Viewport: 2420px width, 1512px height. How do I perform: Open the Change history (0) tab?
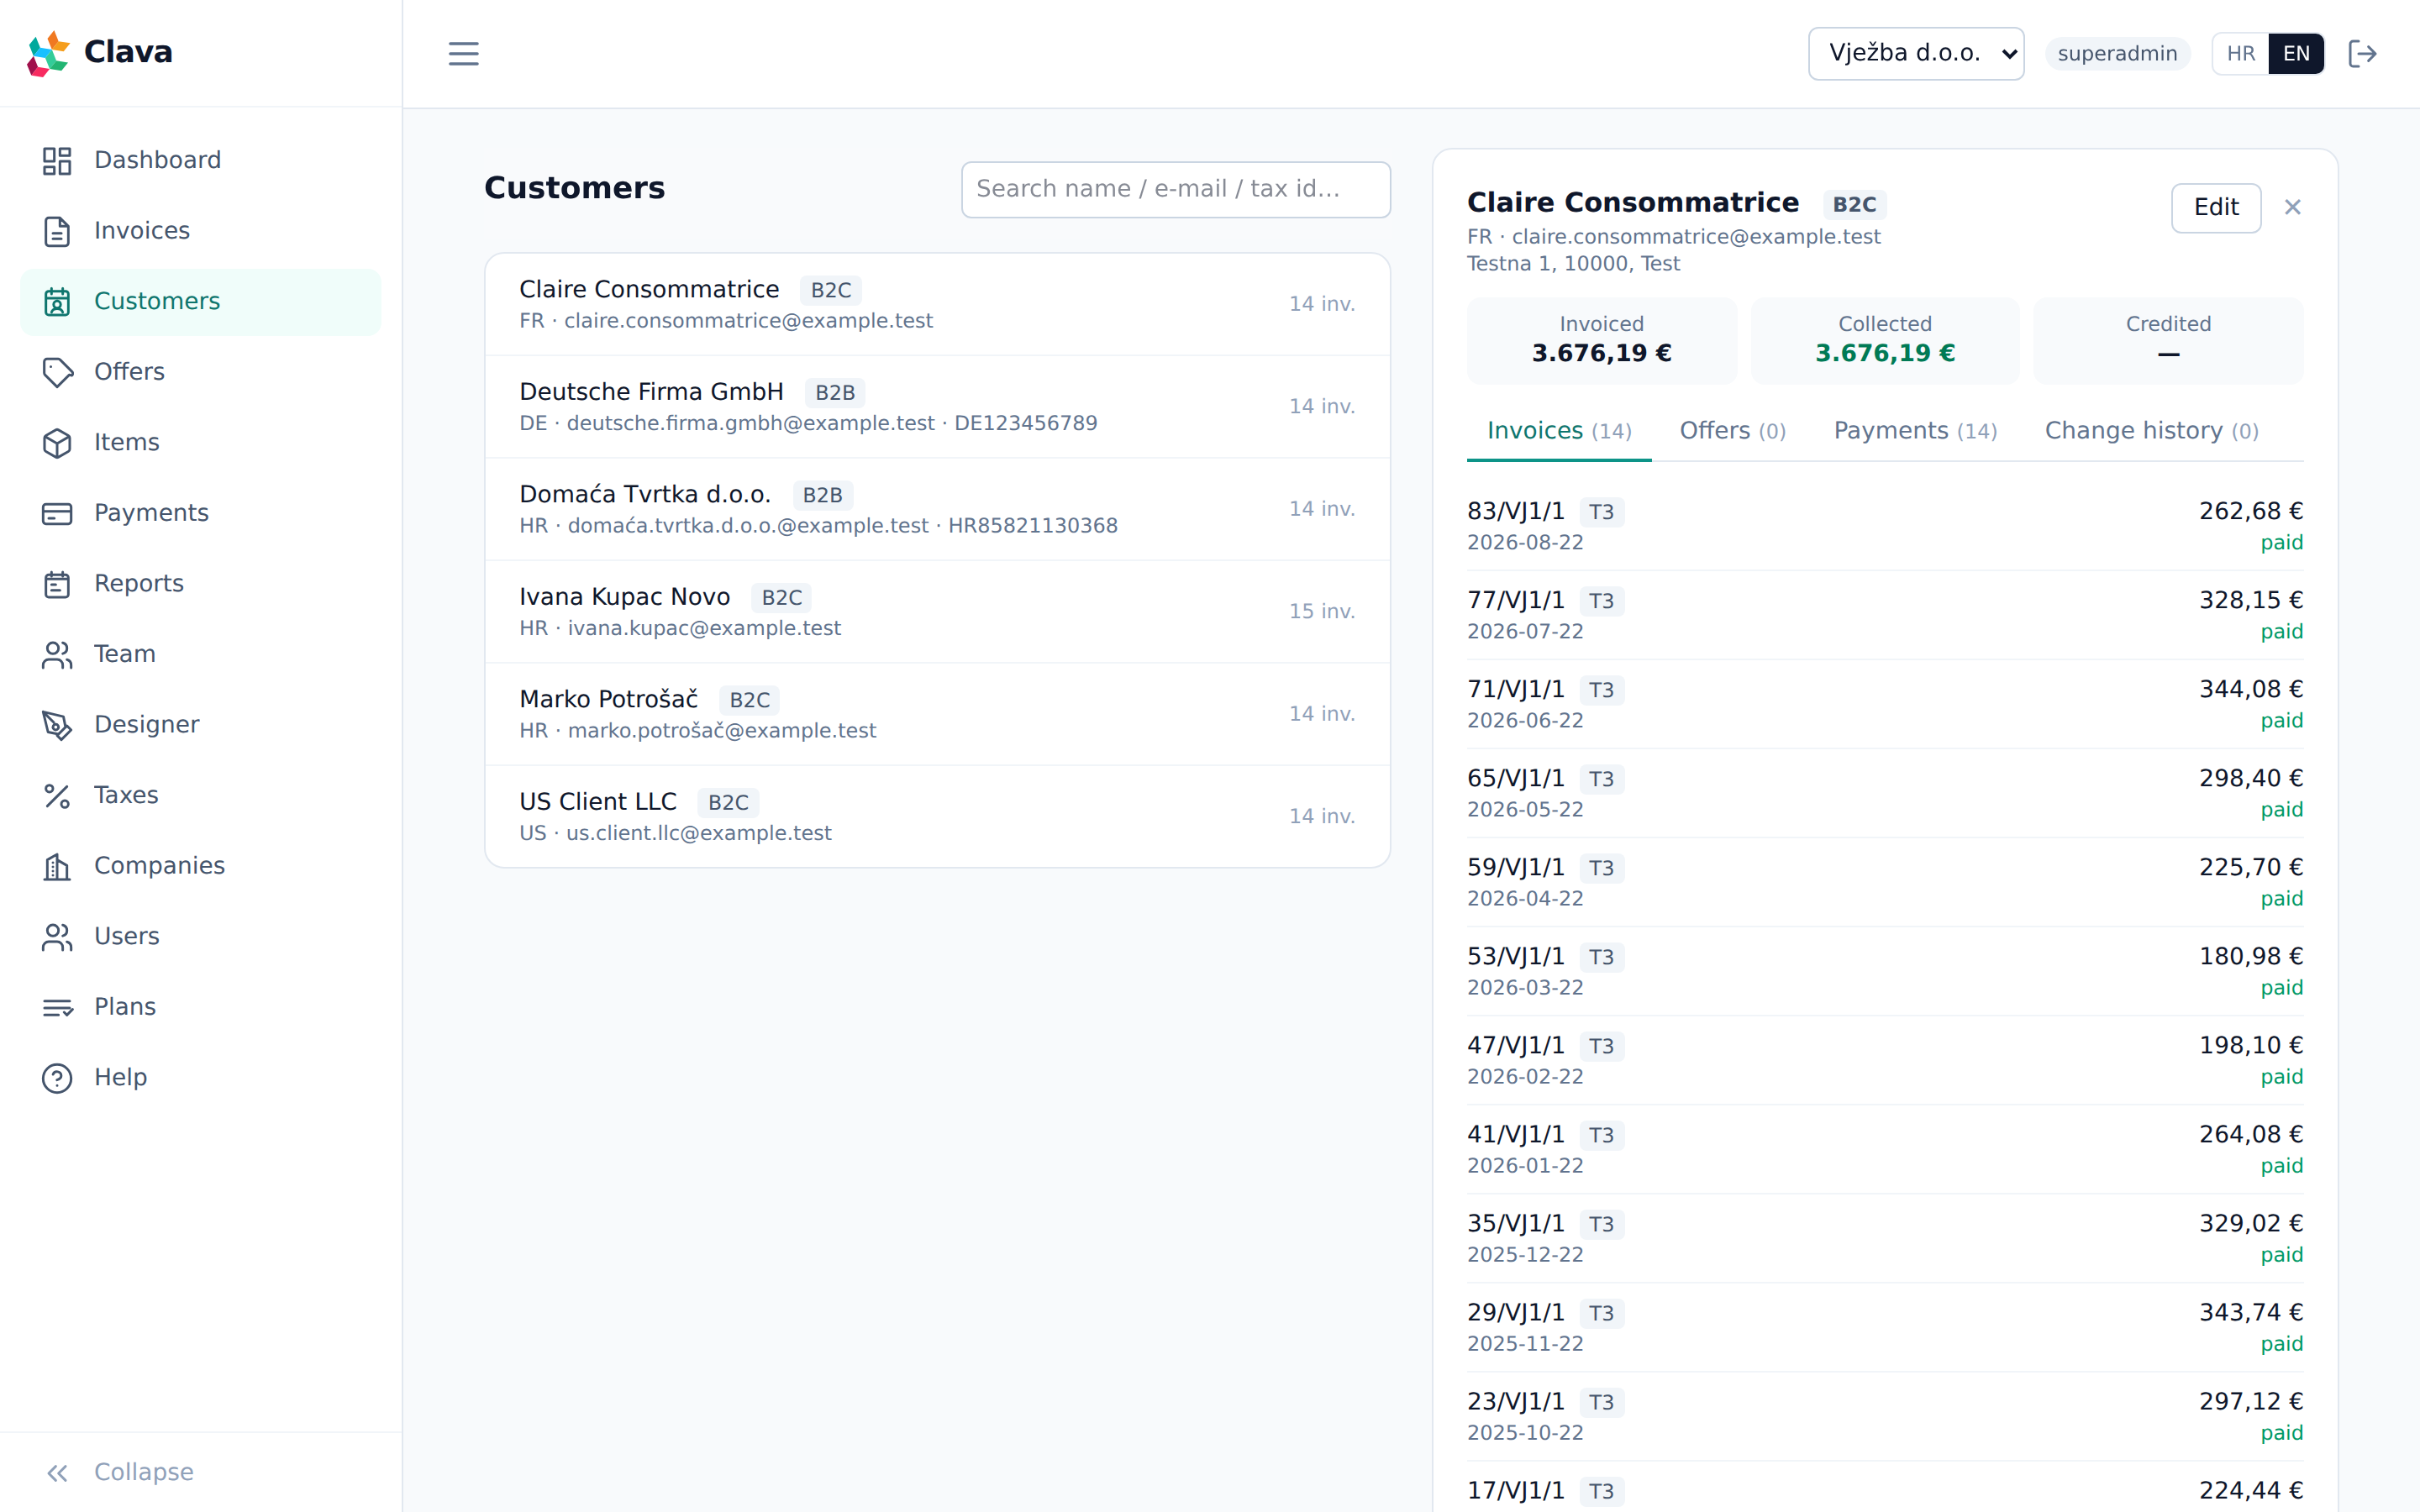point(2151,431)
